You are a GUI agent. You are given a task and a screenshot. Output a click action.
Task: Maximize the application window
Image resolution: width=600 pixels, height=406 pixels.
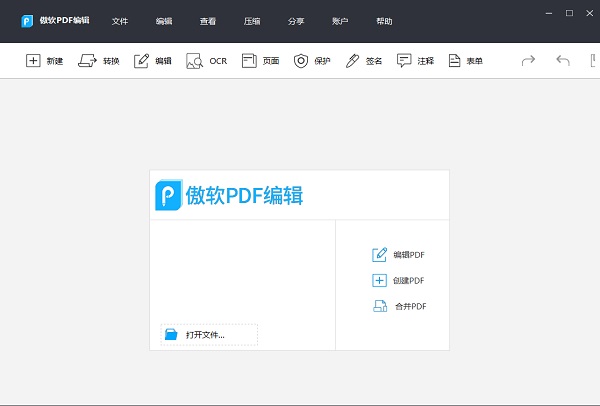point(569,13)
